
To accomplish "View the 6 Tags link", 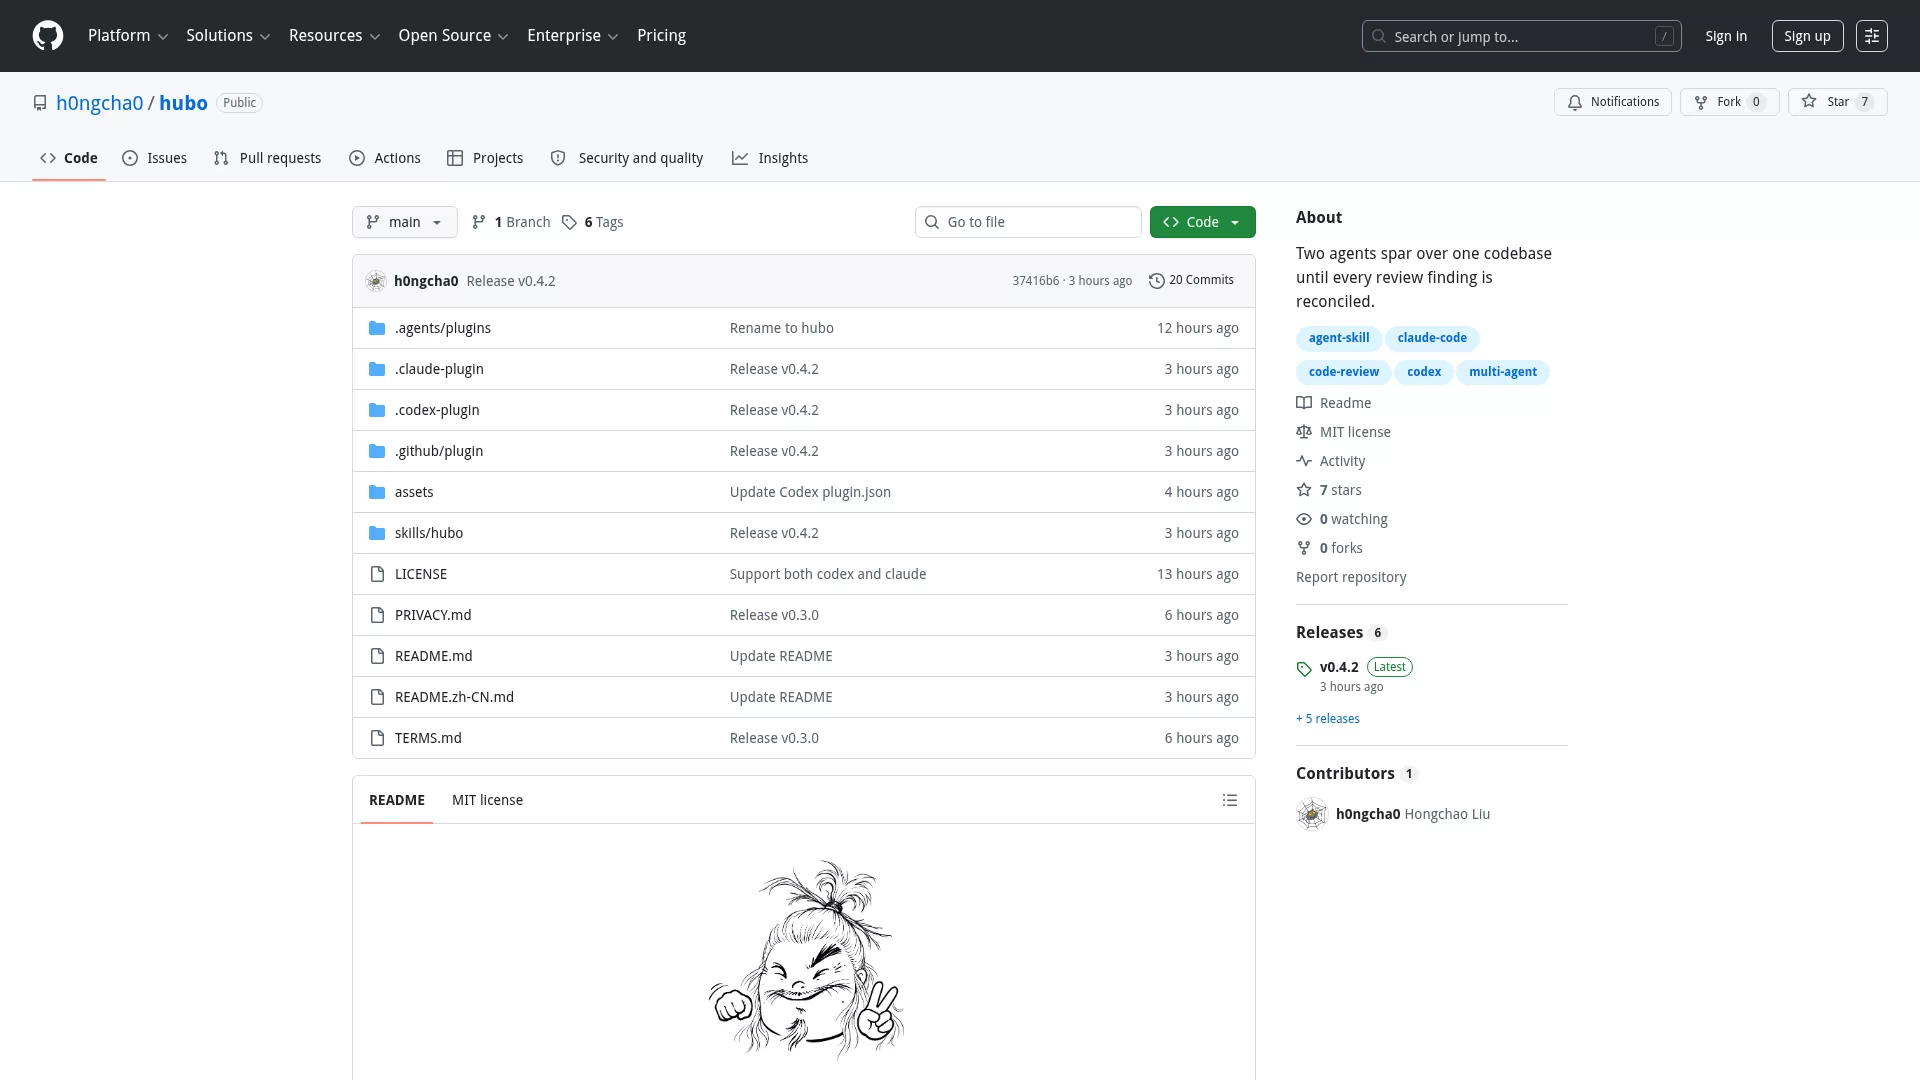I will point(592,222).
